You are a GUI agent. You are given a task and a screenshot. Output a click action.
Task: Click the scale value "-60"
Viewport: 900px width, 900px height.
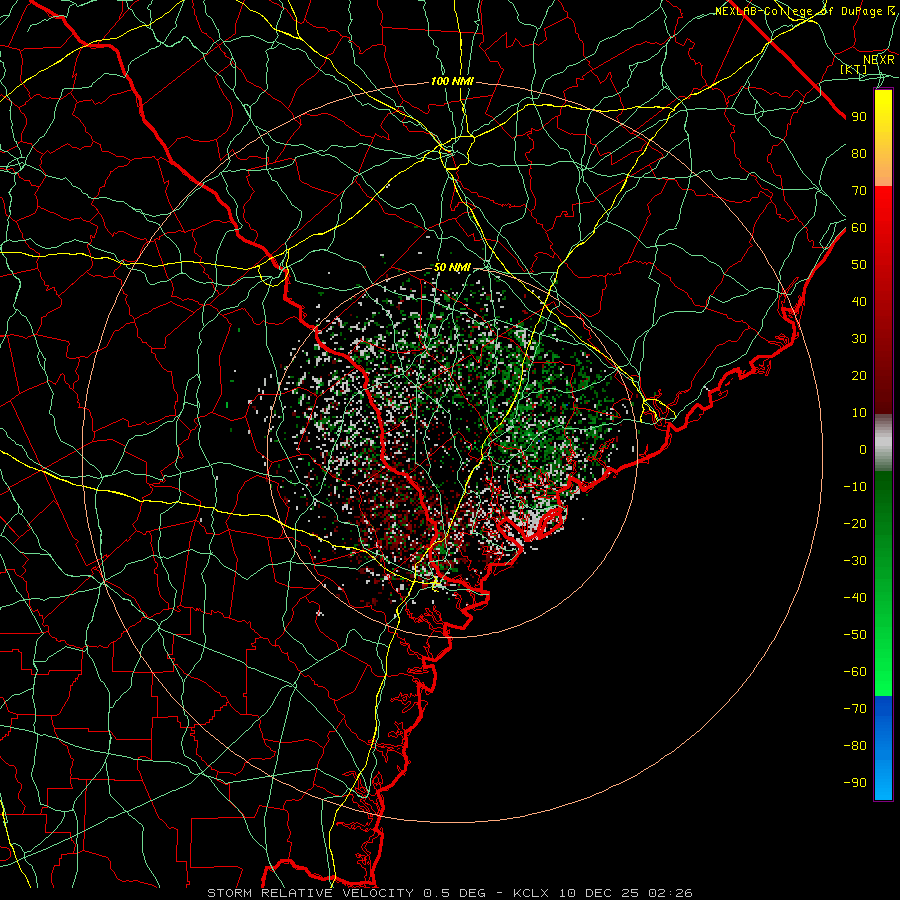tap(855, 672)
